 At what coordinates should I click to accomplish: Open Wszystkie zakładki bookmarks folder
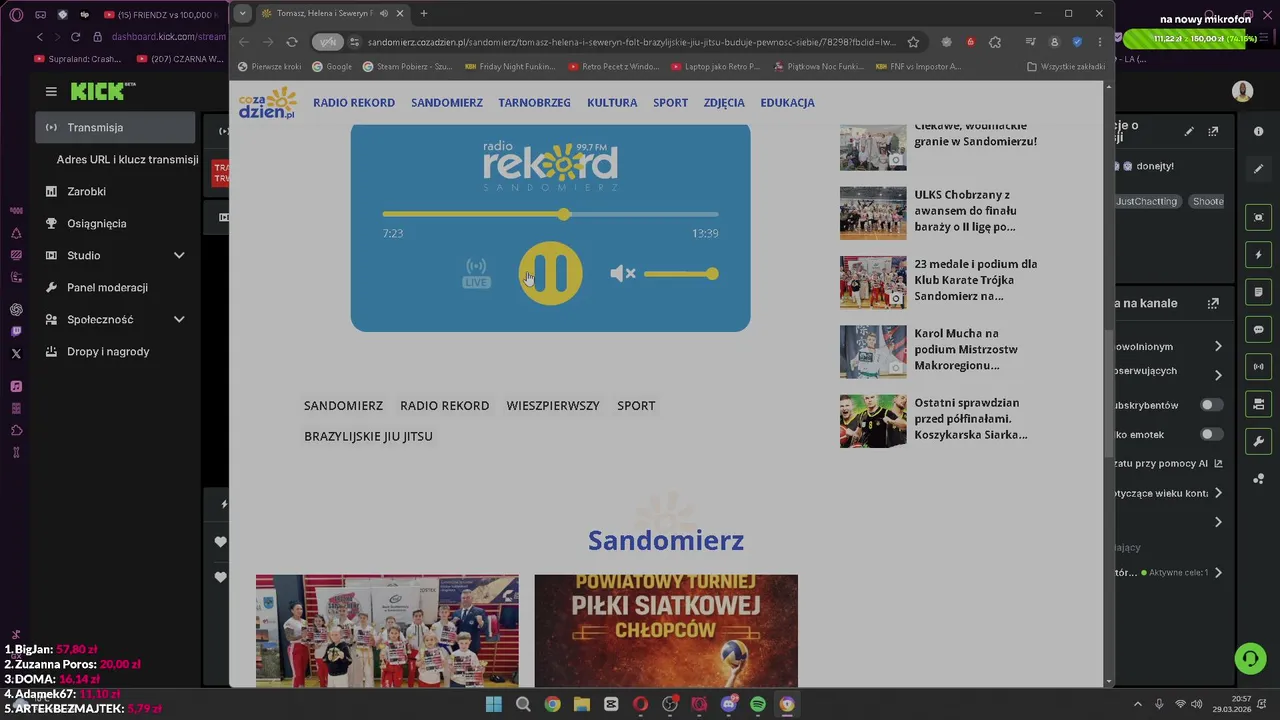pyautogui.click(x=1066, y=67)
